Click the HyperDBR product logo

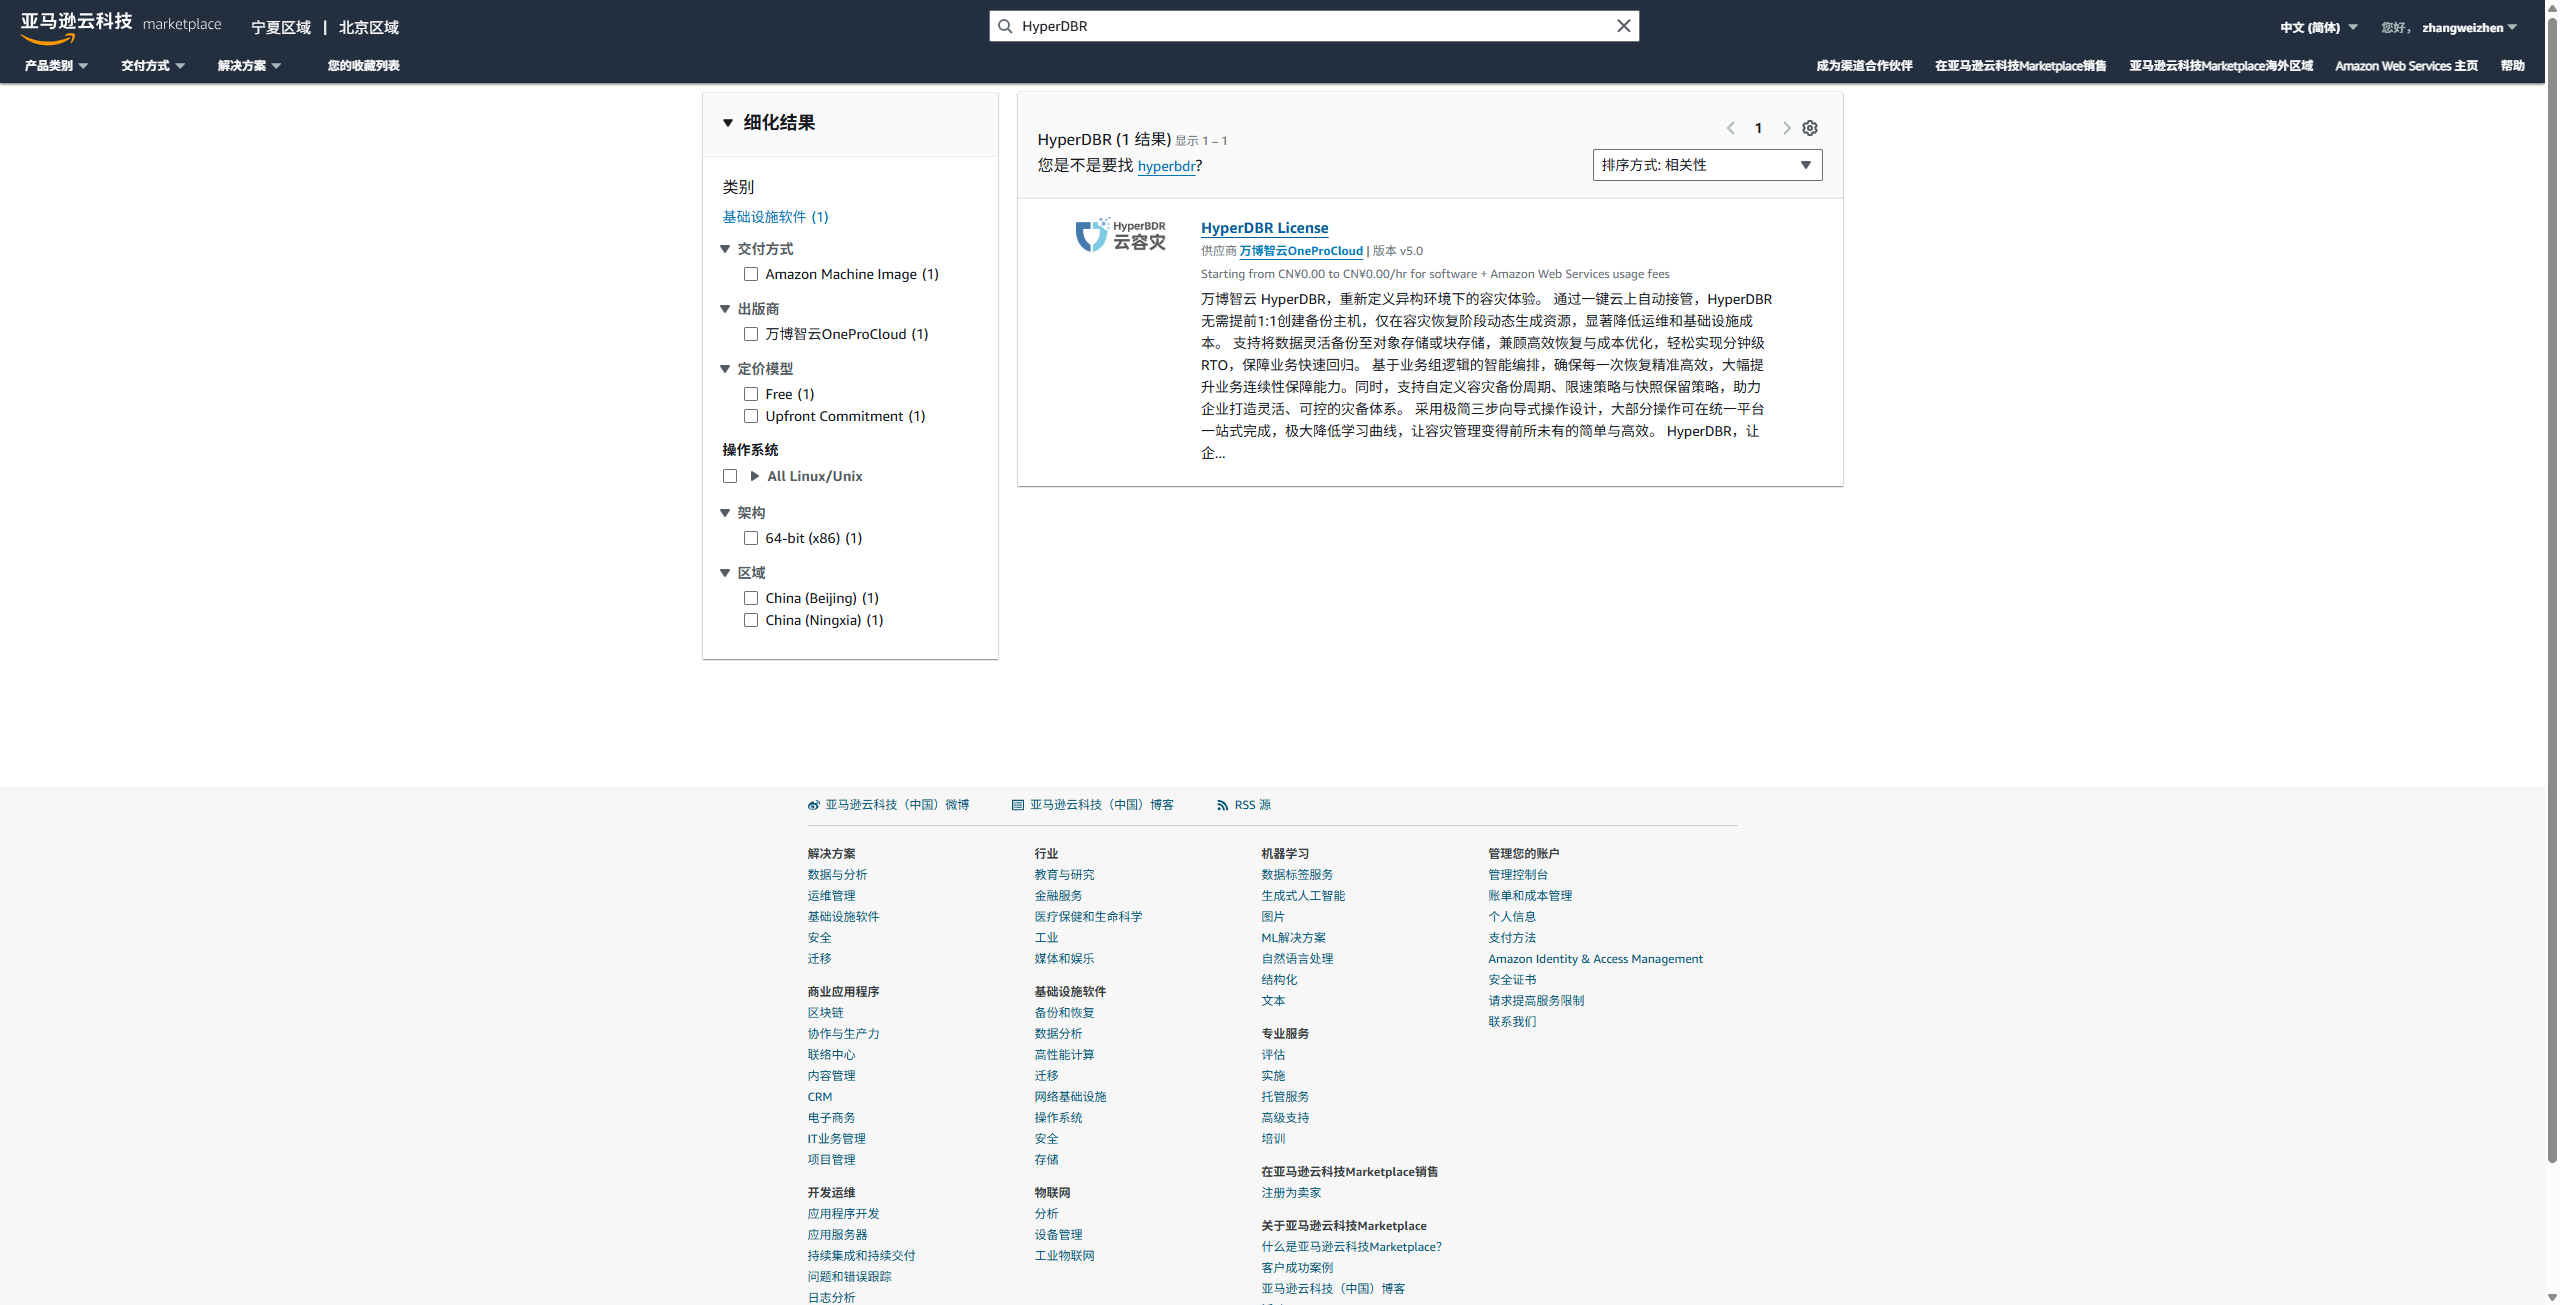coord(1120,235)
